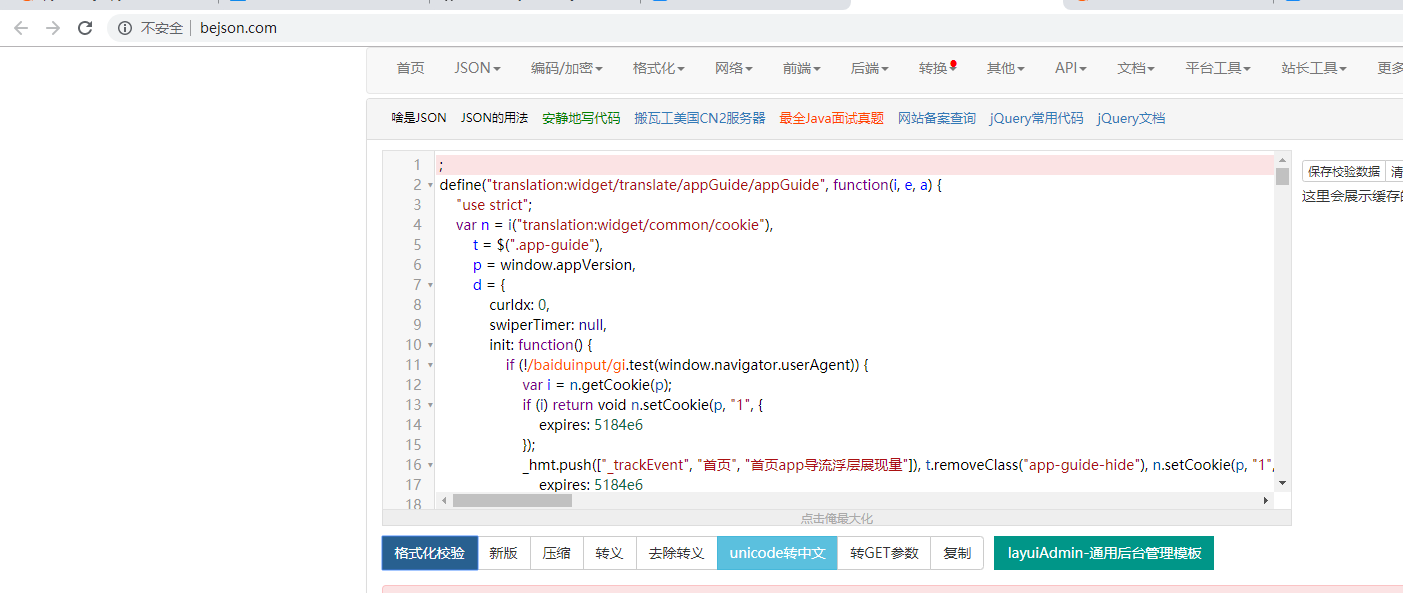Viewport: 1403px width, 593px height.
Task: Focus the address bar showing bejson.com
Action: [238, 28]
